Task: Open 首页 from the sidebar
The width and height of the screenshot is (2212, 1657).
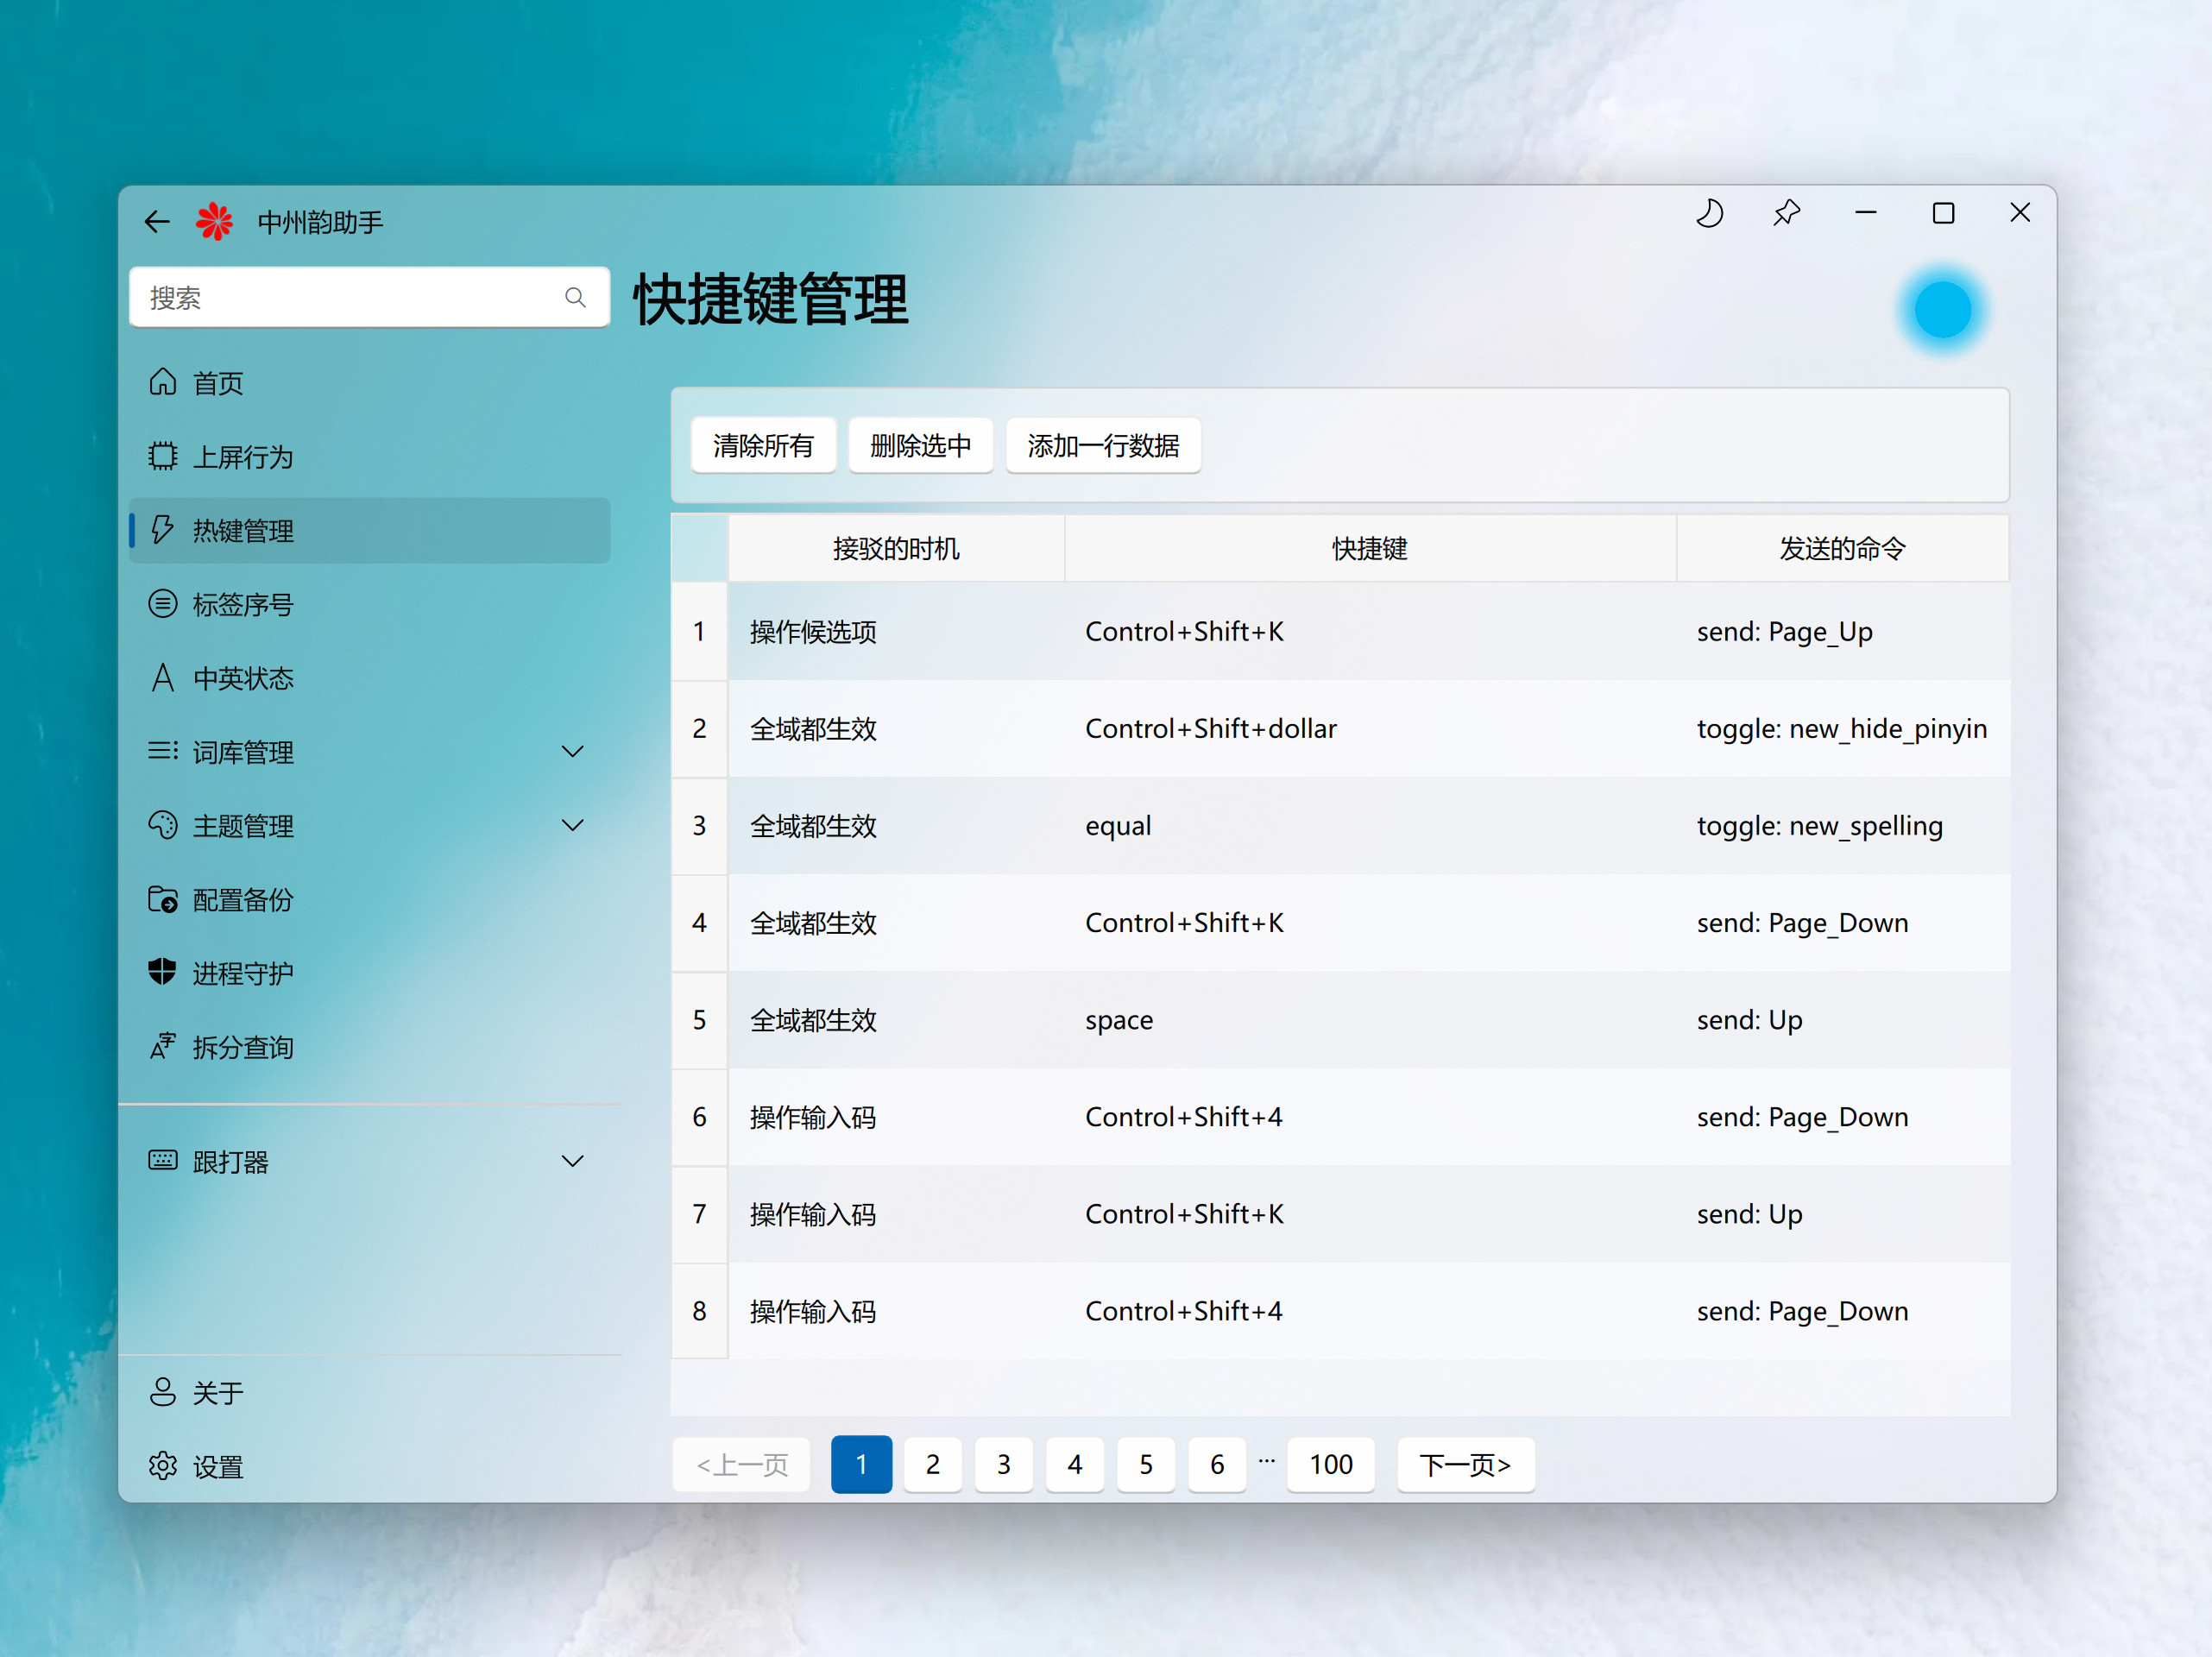Action: click(217, 383)
